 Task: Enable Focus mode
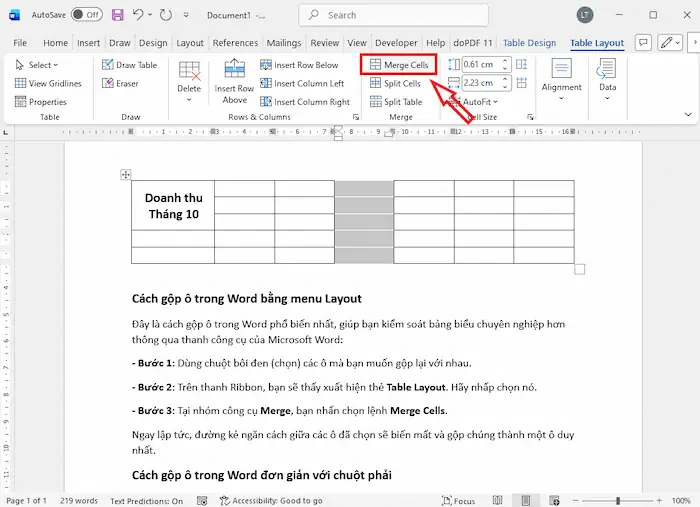pos(458,501)
